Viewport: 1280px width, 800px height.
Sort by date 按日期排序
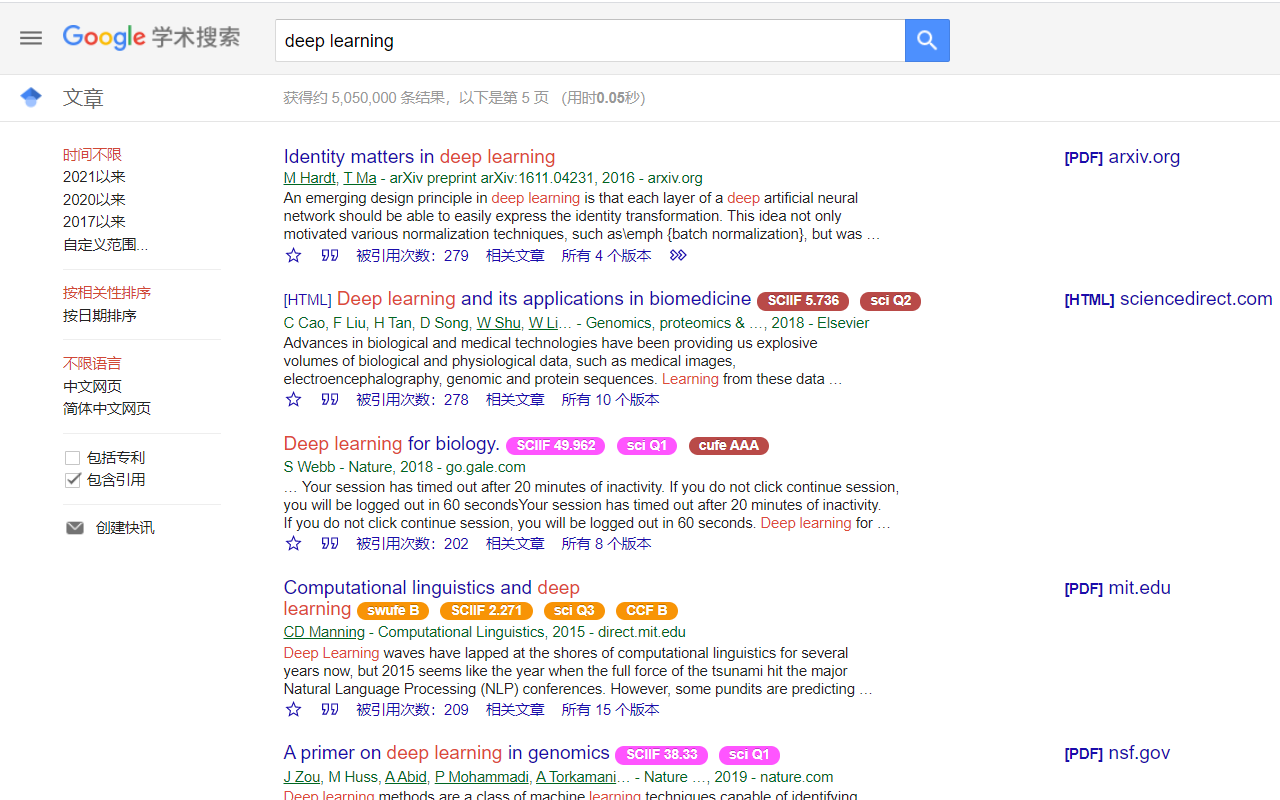pos(100,315)
